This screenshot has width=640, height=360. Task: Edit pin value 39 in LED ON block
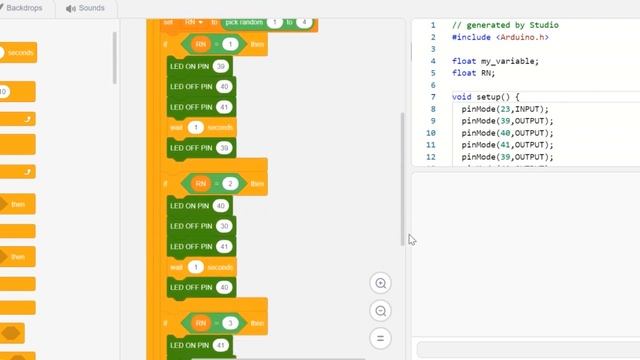(x=220, y=66)
